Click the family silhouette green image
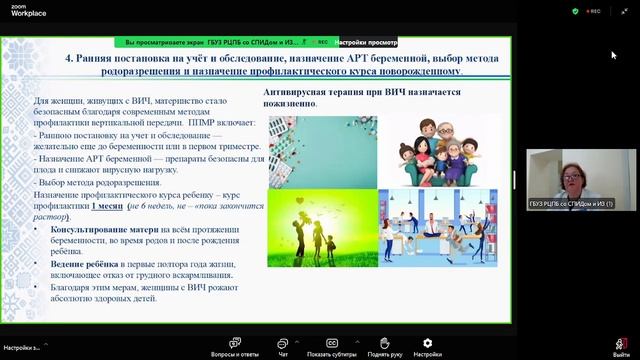Screen dimensions: 640x360 coord(323,228)
